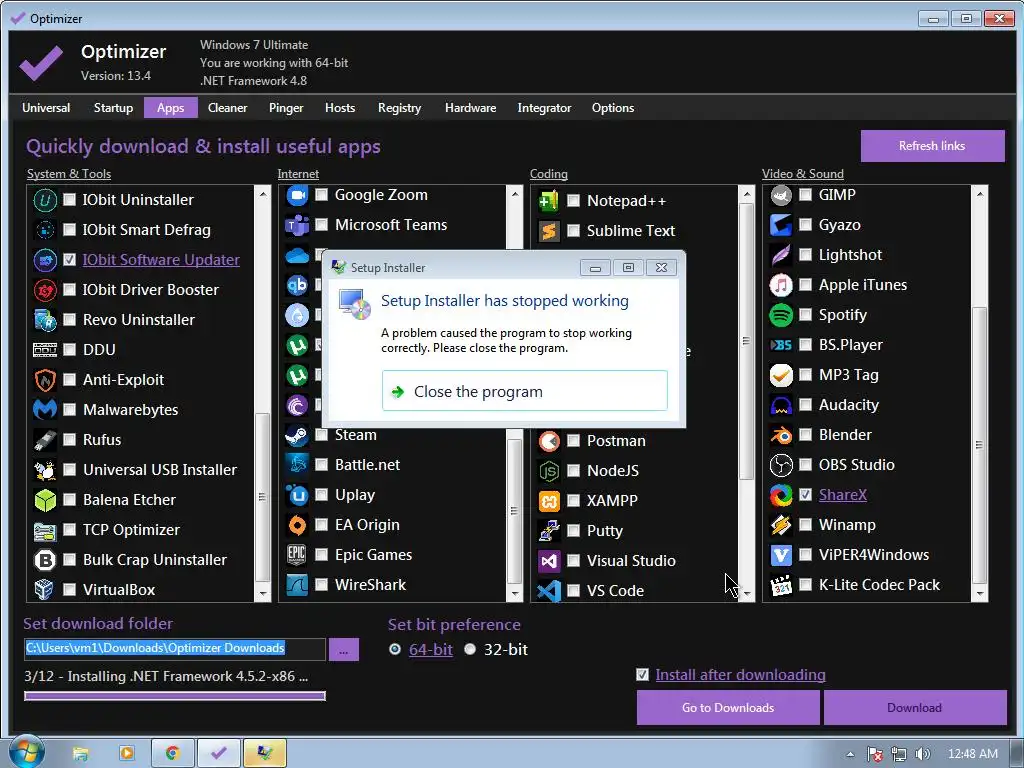Click the DDU icon
Viewport: 1024px width, 768px height.
(45, 350)
